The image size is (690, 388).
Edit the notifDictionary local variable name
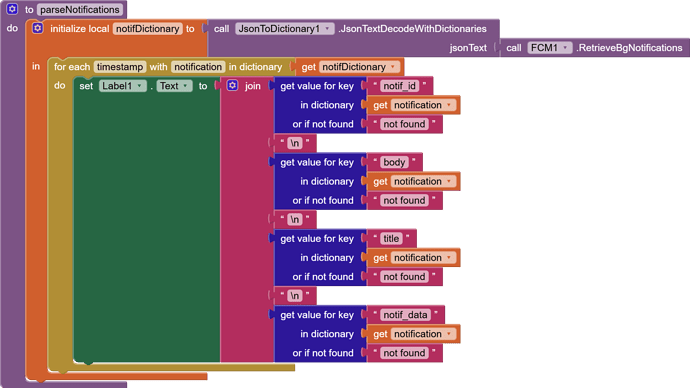147,29
